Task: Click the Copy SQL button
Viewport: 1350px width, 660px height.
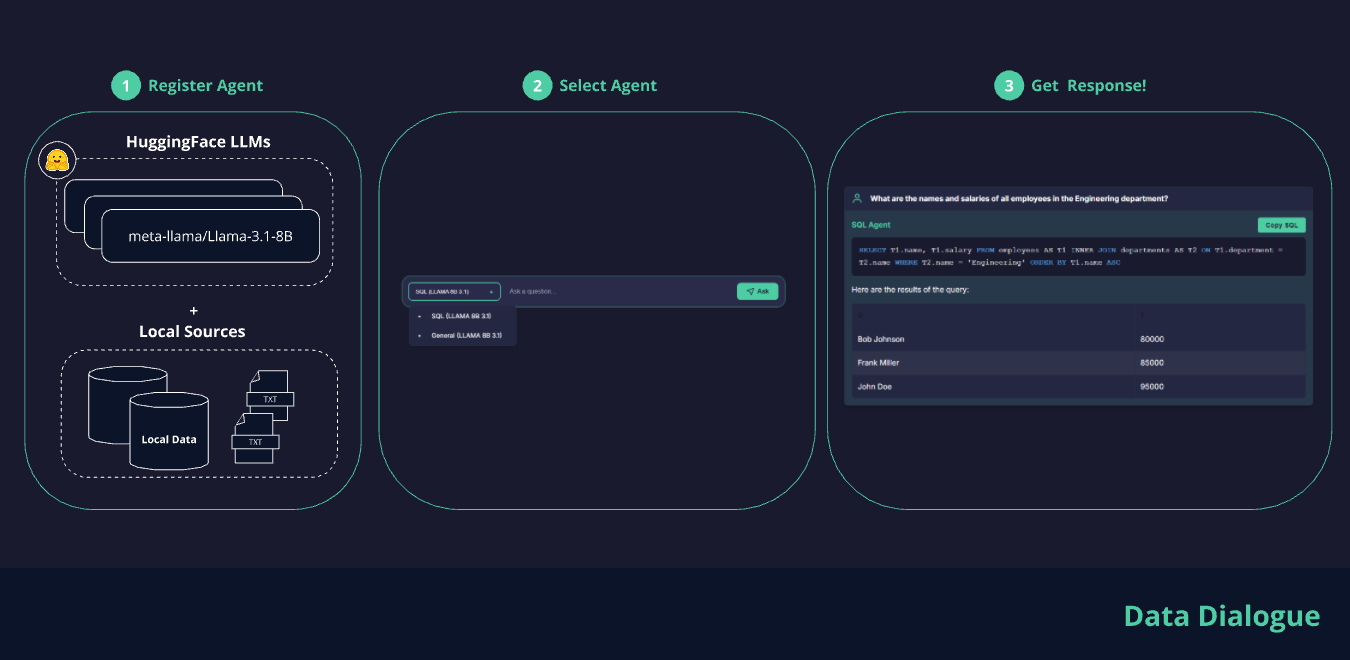Action: point(1281,225)
